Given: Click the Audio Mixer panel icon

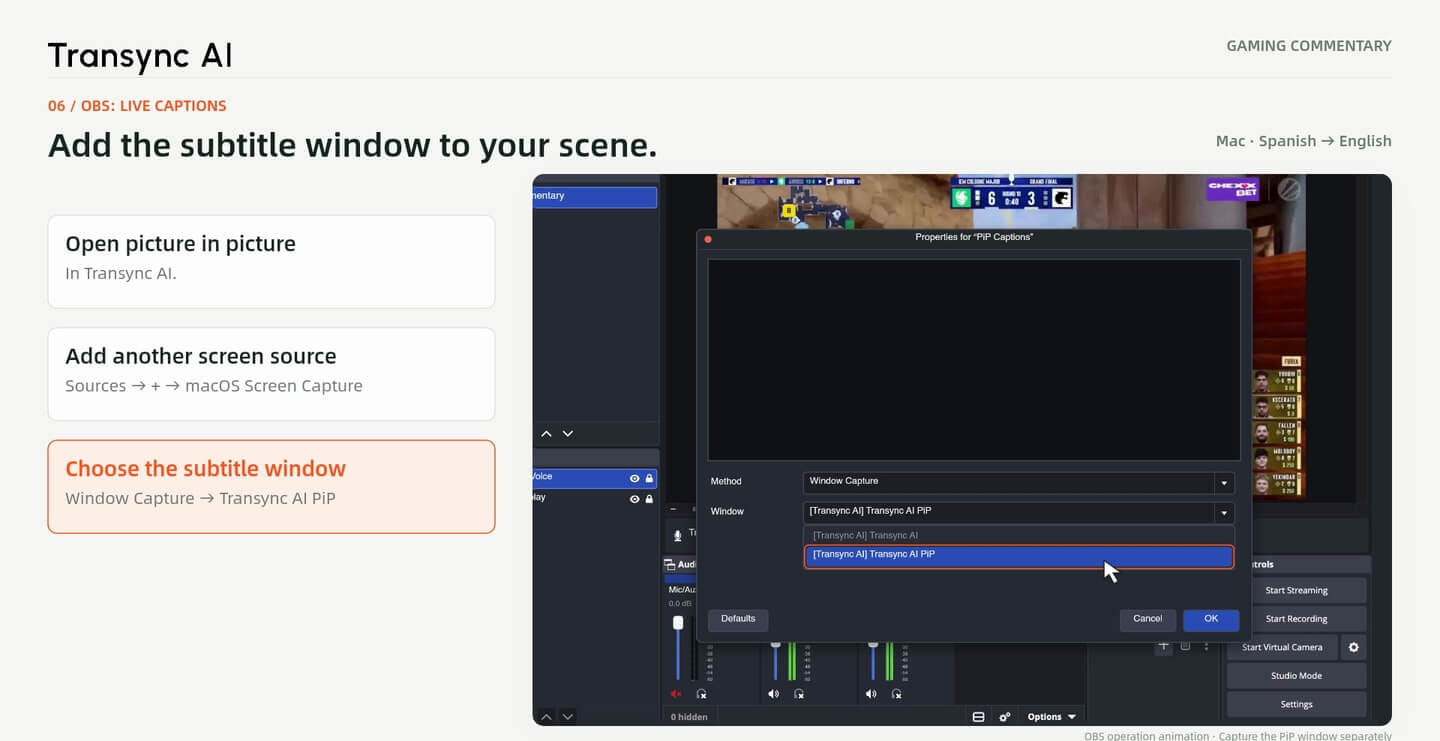Looking at the screenshot, I should coord(670,564).
